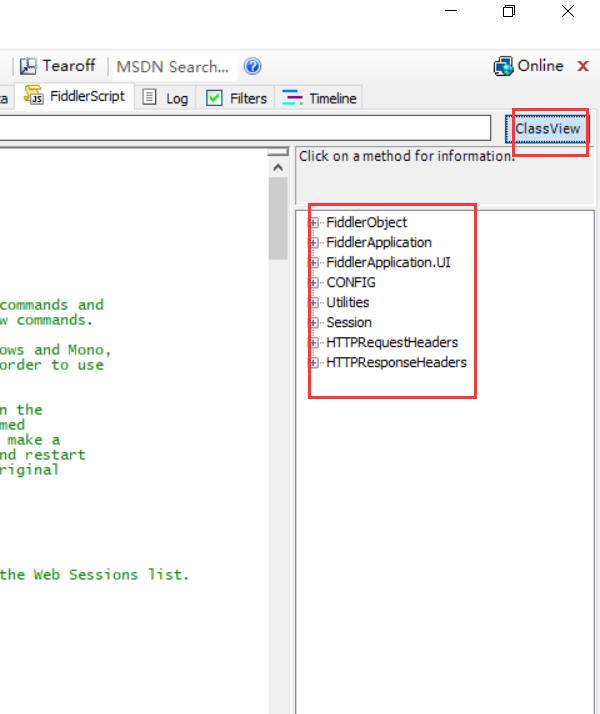Click the 'the Web Sessions list.' comment
Screen dimensions: 600x714
coord(94,575)
